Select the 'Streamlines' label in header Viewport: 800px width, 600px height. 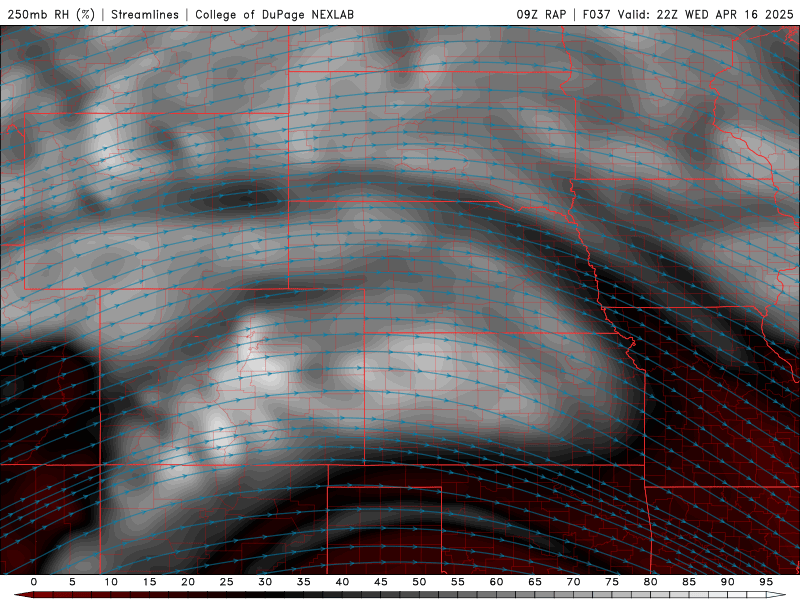click(145, 14)
